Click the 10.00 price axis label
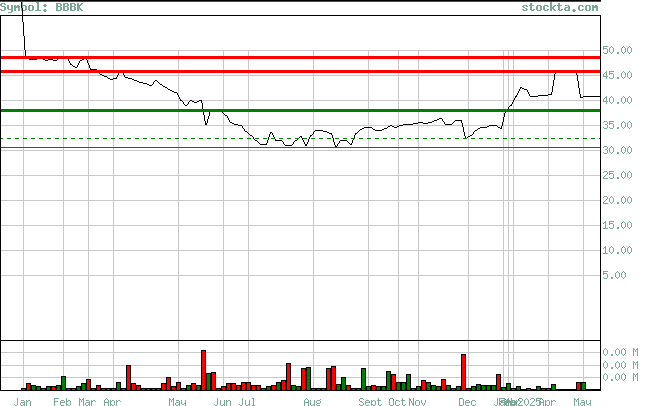This screenshot has height=406, width=655. pos(617,251)
